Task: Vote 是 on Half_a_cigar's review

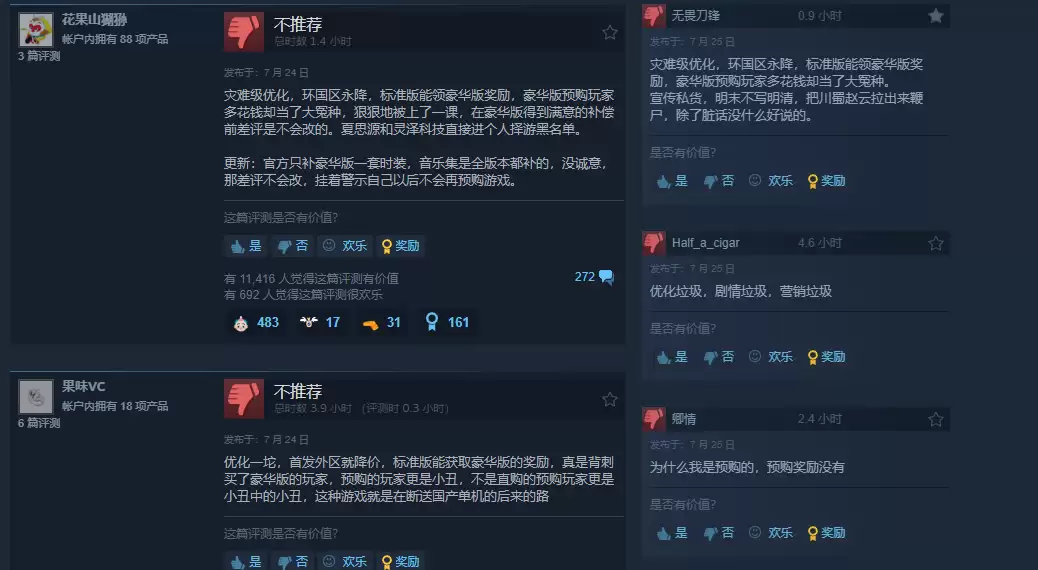Action: (x=672, y=357)
